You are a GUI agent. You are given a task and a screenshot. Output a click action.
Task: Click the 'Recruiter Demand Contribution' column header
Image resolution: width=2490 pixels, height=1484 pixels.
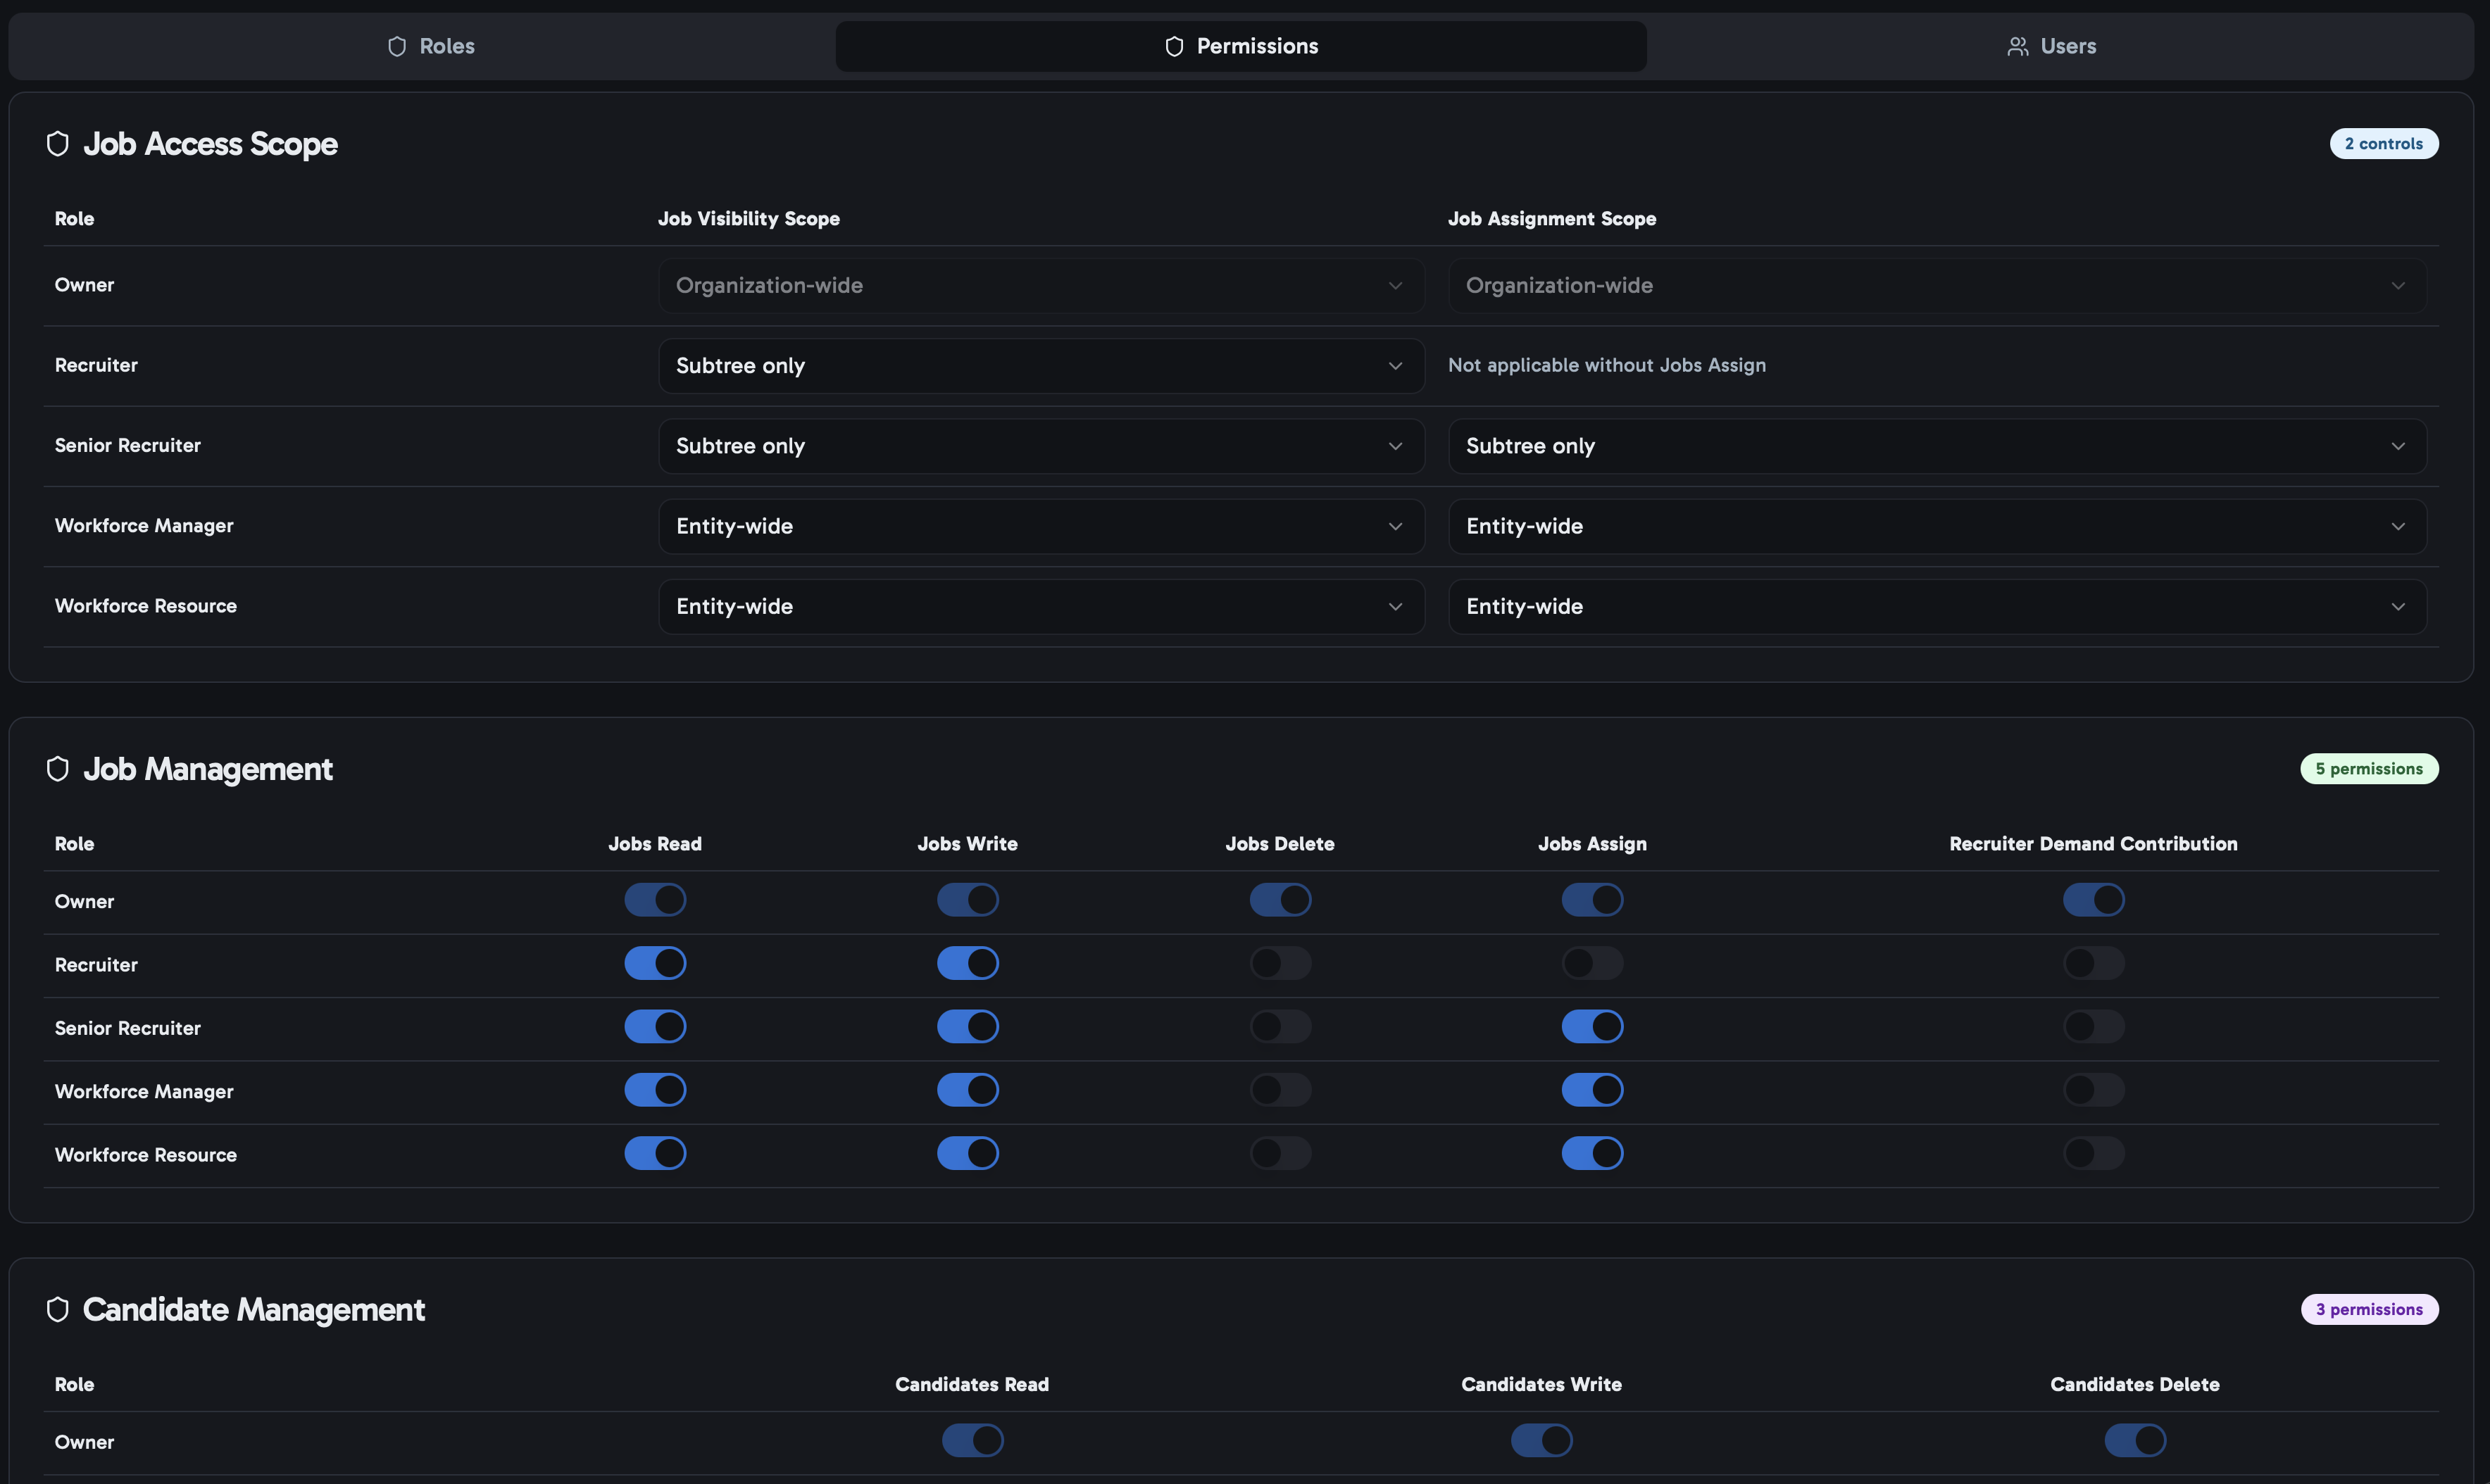tap(2094, 844)
